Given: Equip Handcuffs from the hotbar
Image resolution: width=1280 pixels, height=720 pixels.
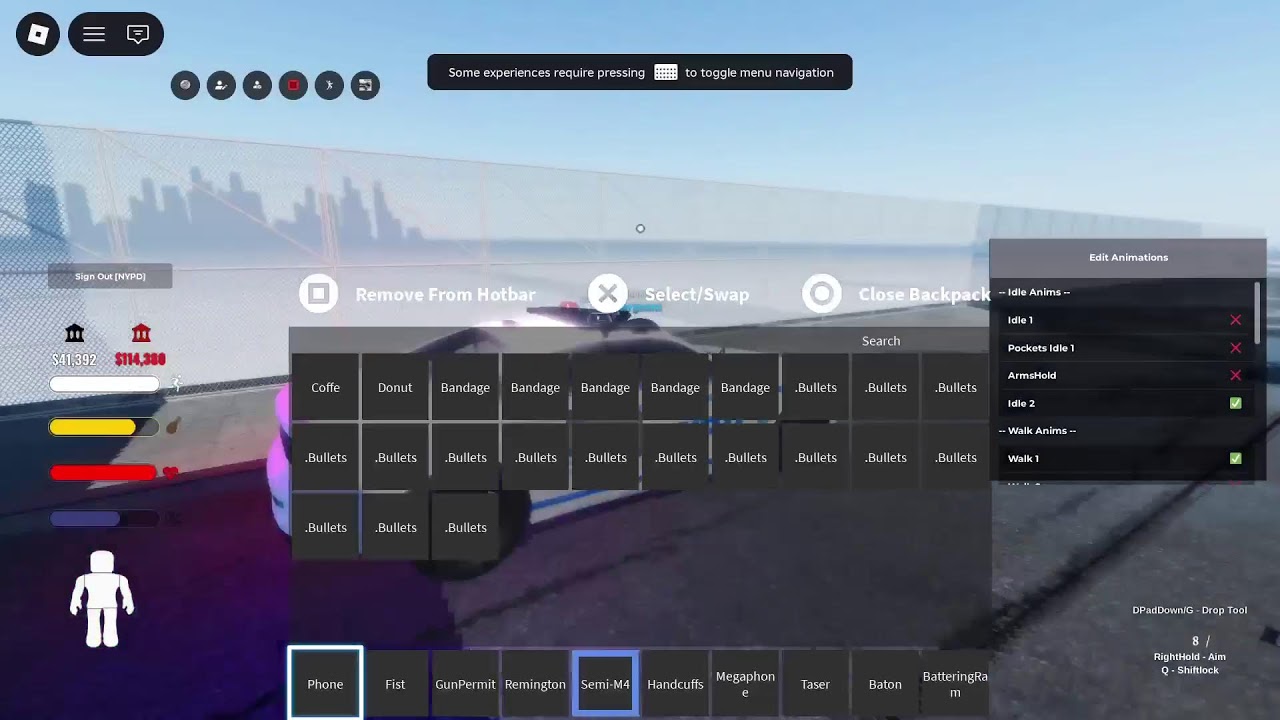Looking at the screenshot, I should (x=675, y=684).
